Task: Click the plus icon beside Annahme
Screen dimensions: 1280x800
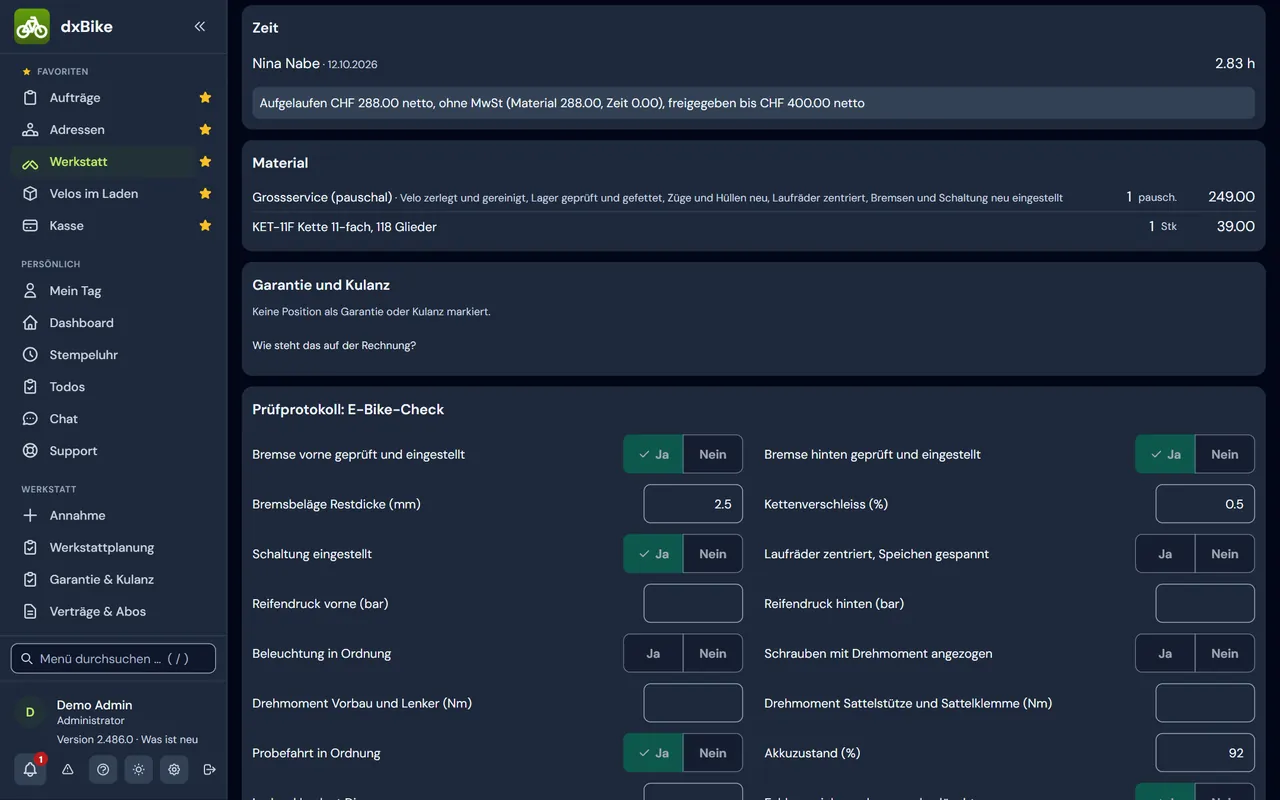Action: point(30,516)
